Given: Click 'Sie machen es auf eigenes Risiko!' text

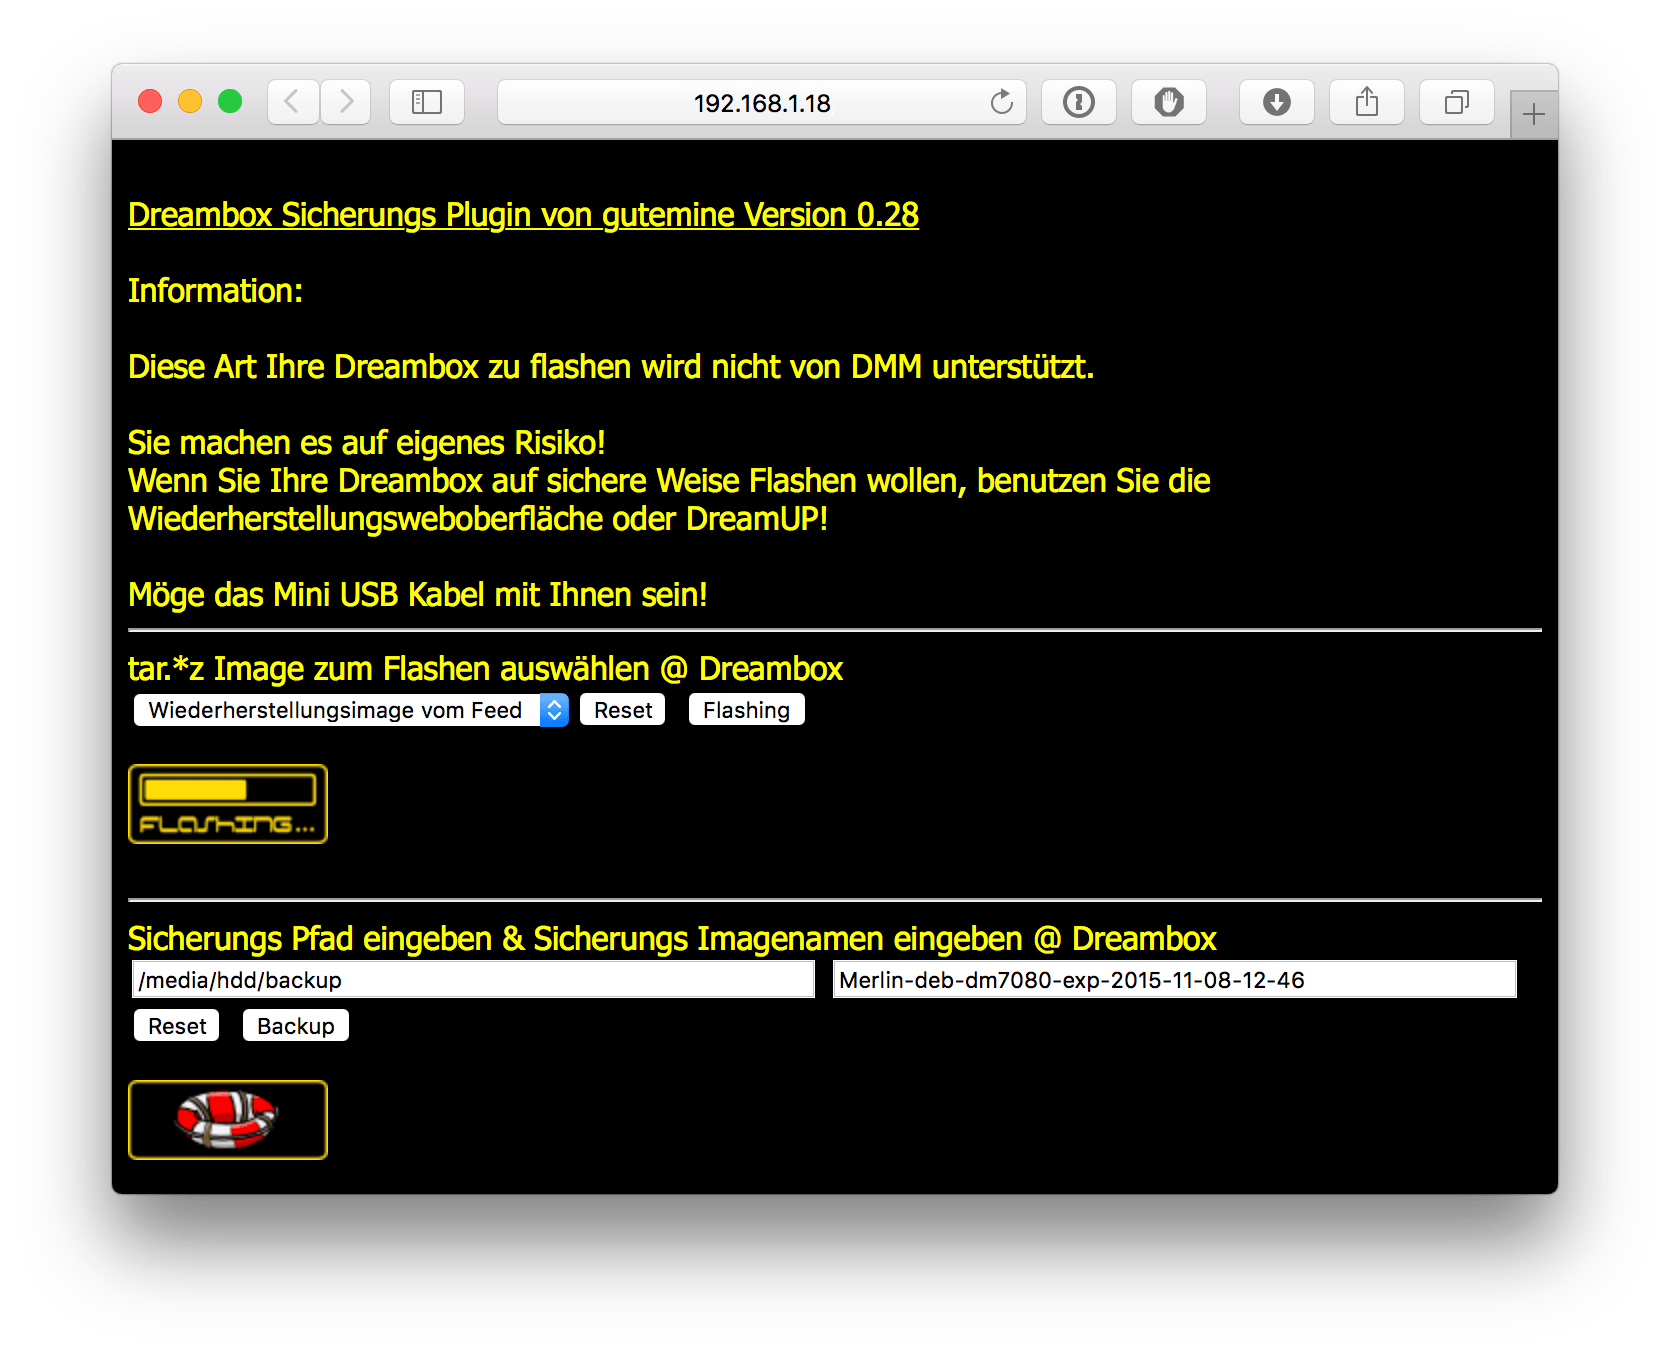Looking at the screenshot, I should click(x=367, y=443).
